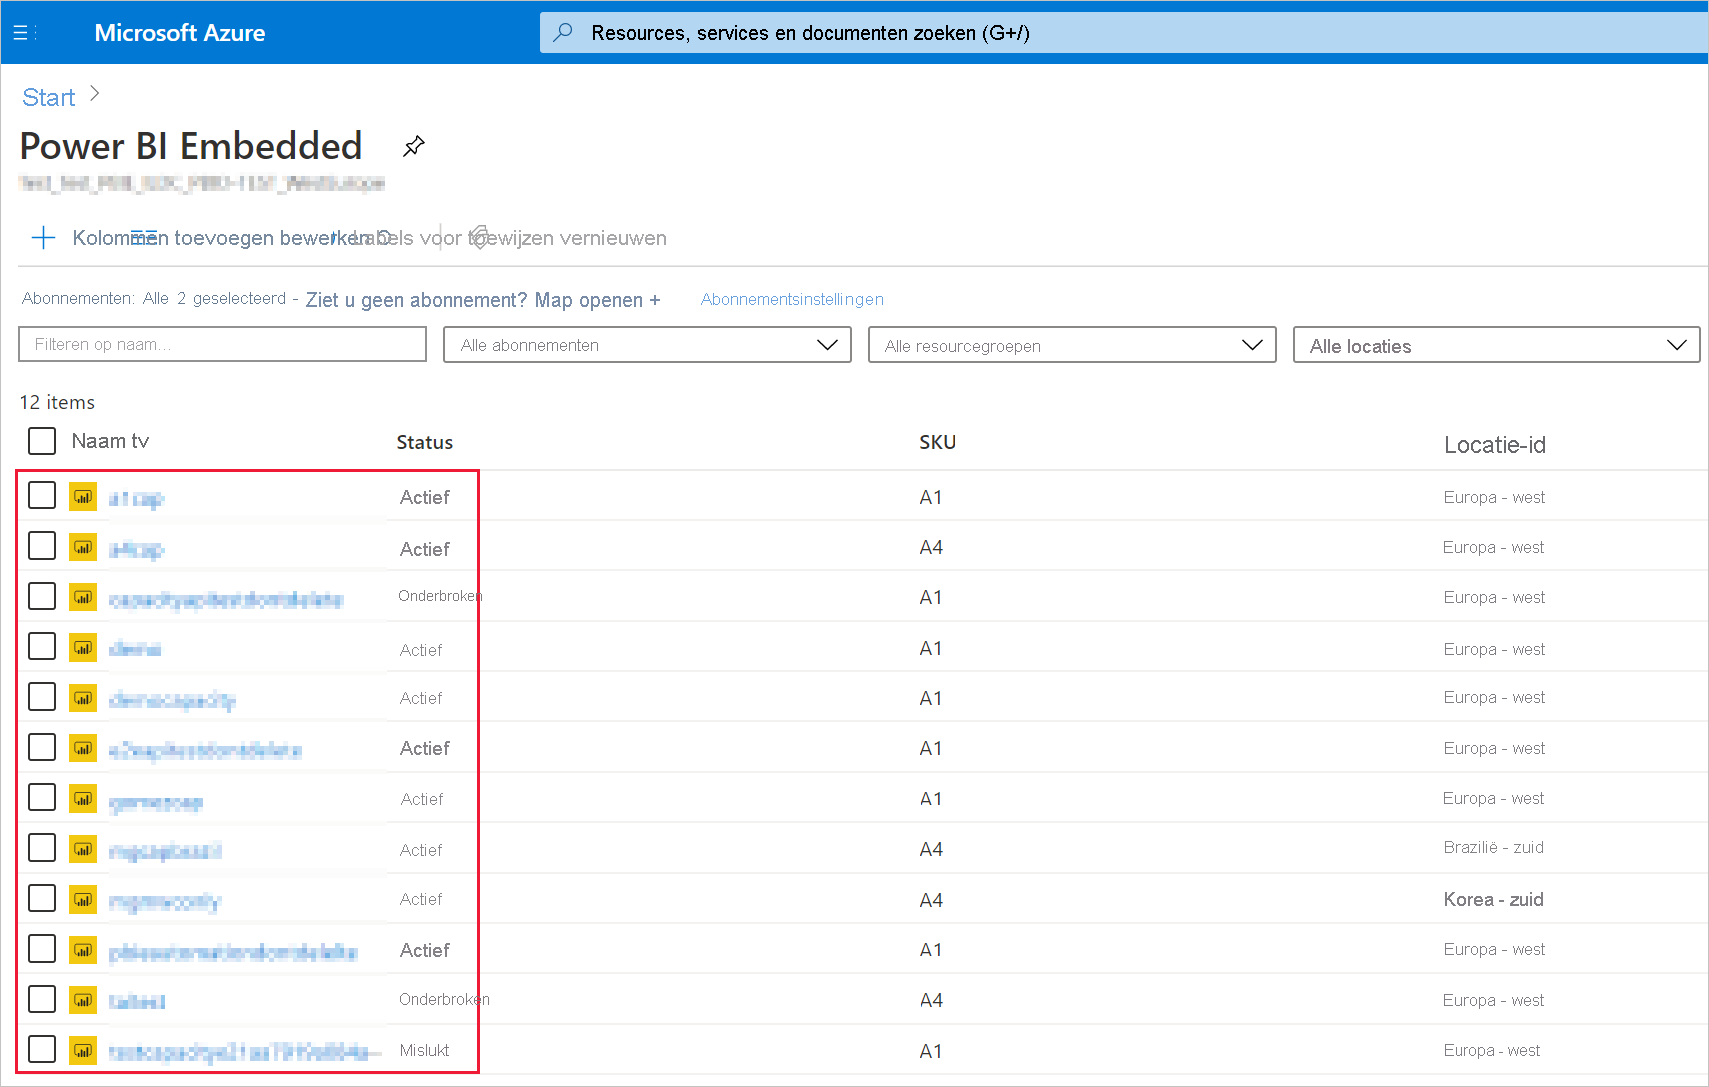Image resolution: width=1709 pixels, height=1087 pixels.
Task: Click the Power BI Embedded page title
Action: point(191,146)
